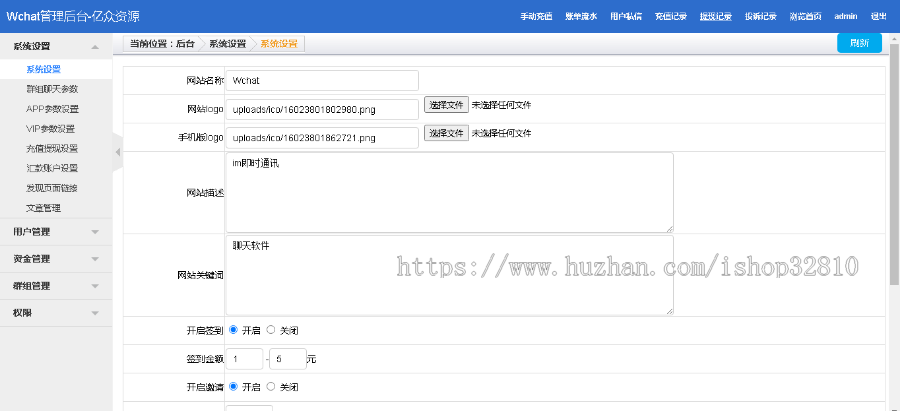Click the 网站关键词 textarea
Screen dimensions: 900x411
pyautogui.click(x=449, y=275)
